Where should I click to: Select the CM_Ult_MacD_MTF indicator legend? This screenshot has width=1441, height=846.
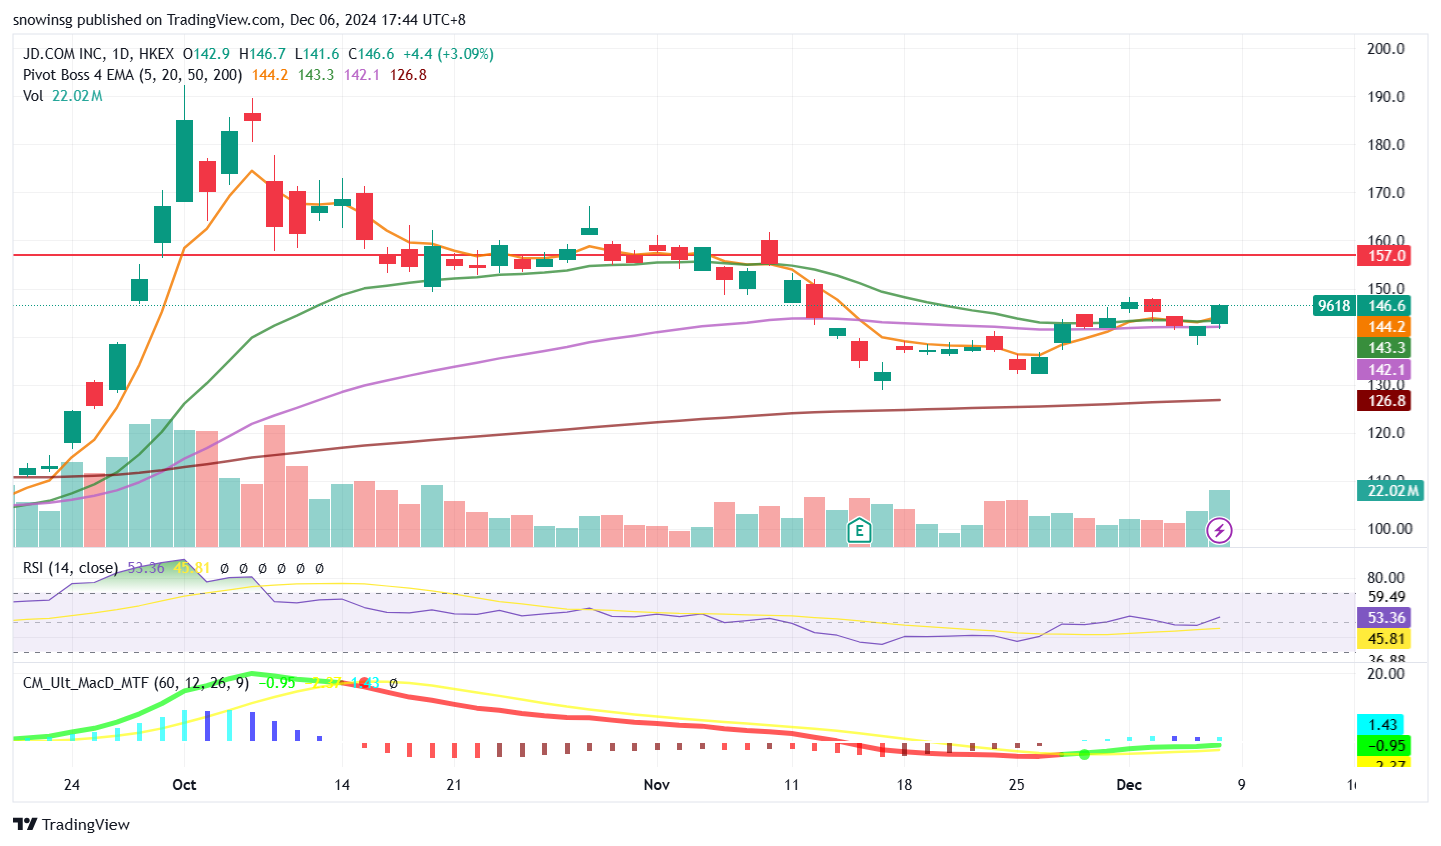click(136, 683)
